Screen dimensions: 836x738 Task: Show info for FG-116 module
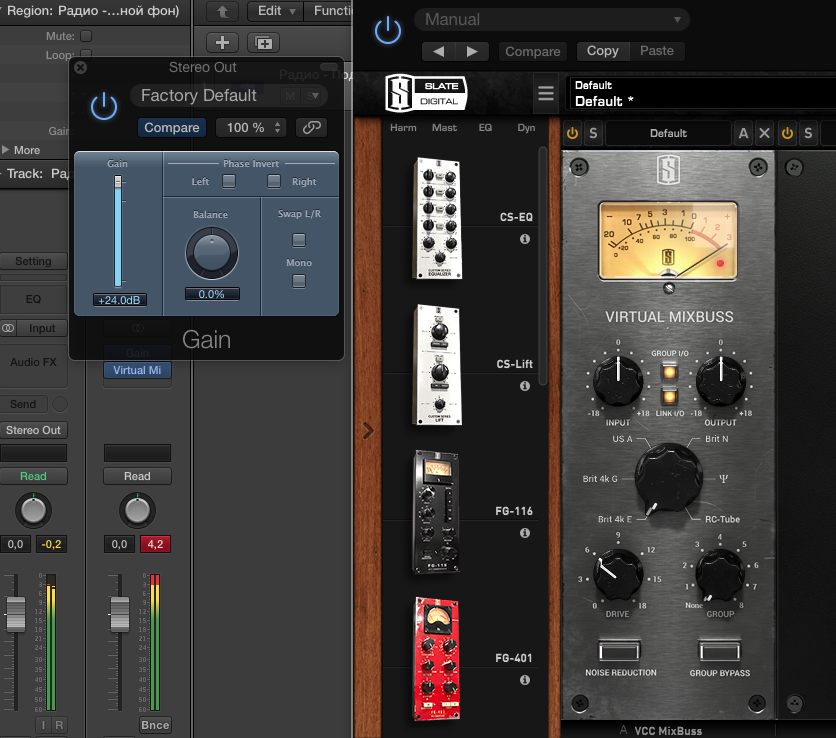(x=525, y=533)
